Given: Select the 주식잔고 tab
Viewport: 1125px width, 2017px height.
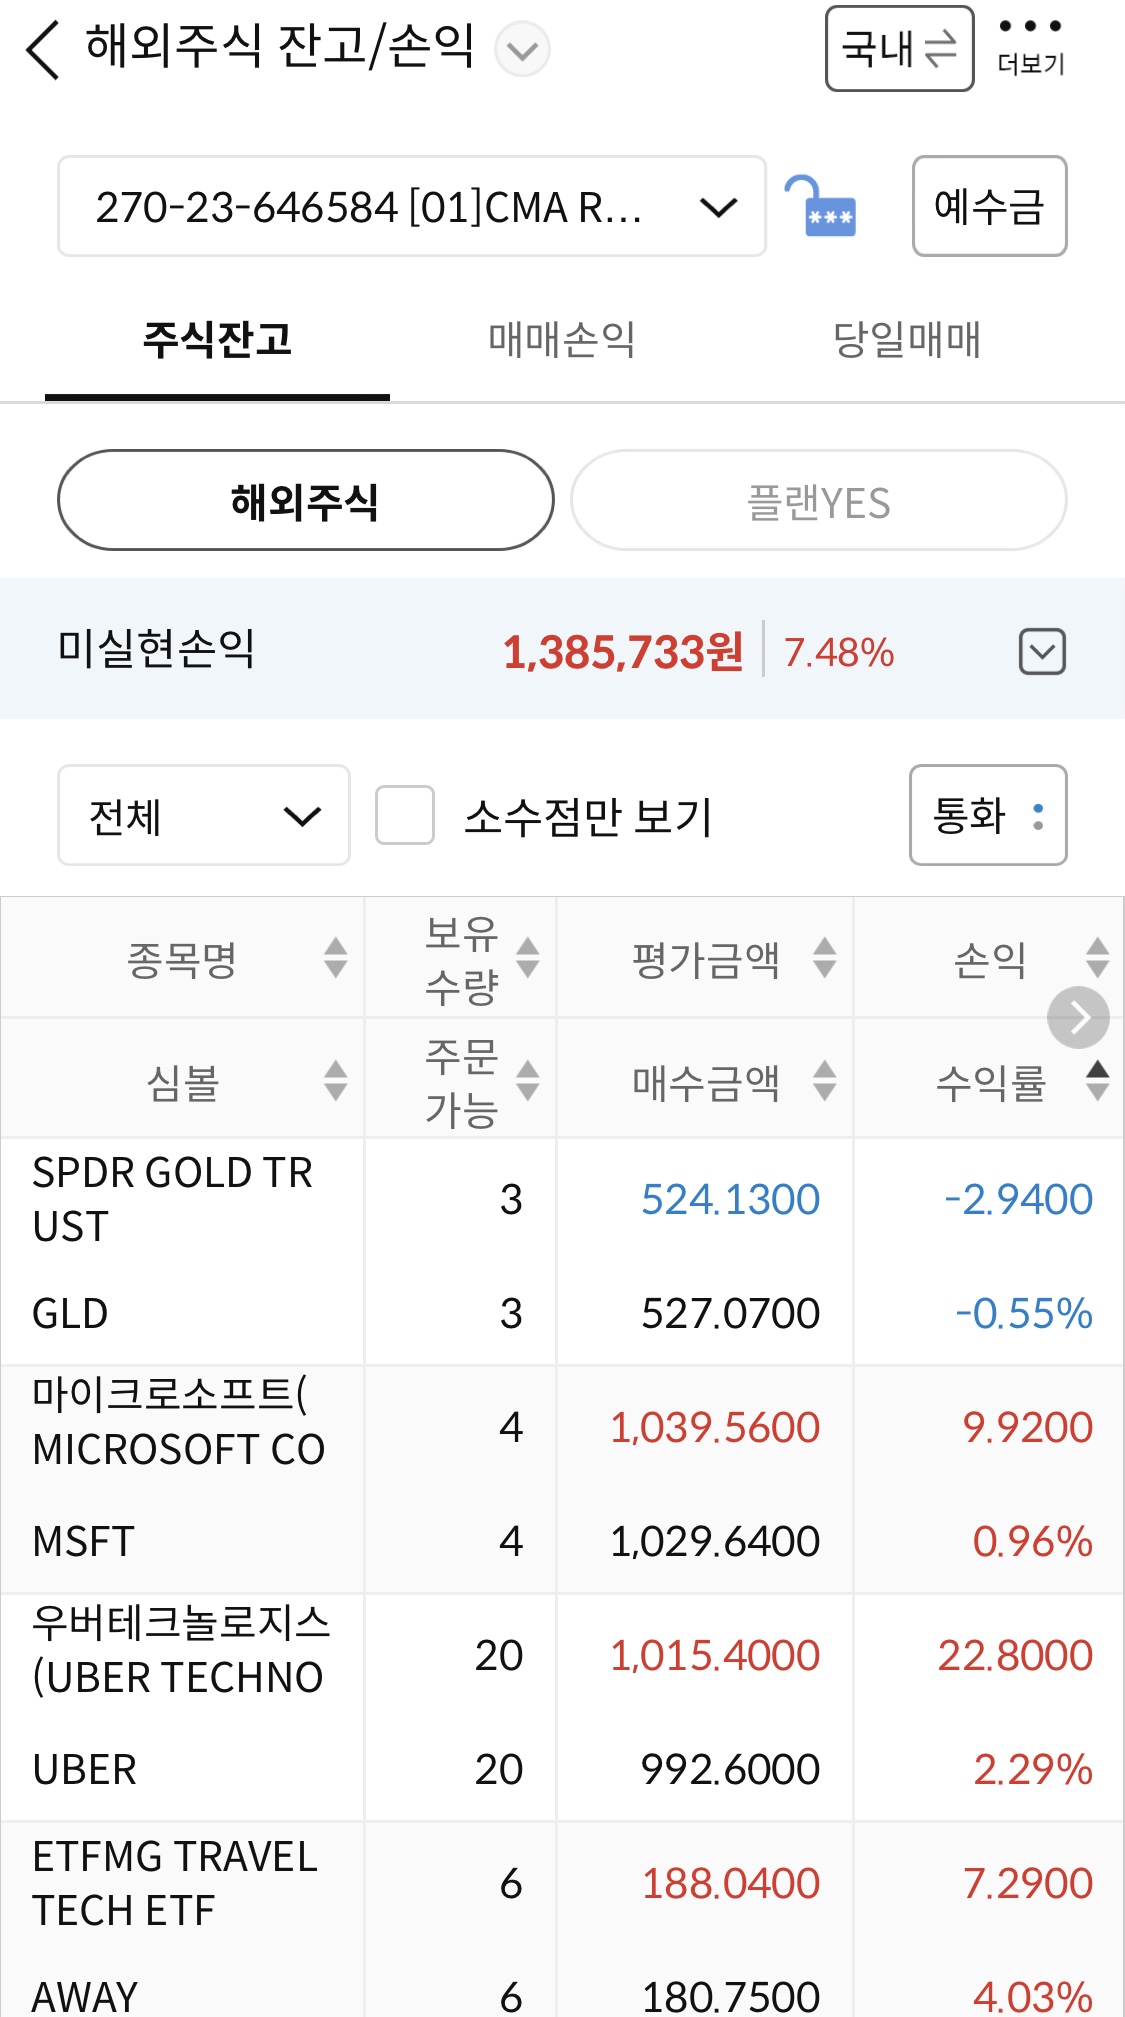Looking at the screenshot, I should tap(217, 340).
